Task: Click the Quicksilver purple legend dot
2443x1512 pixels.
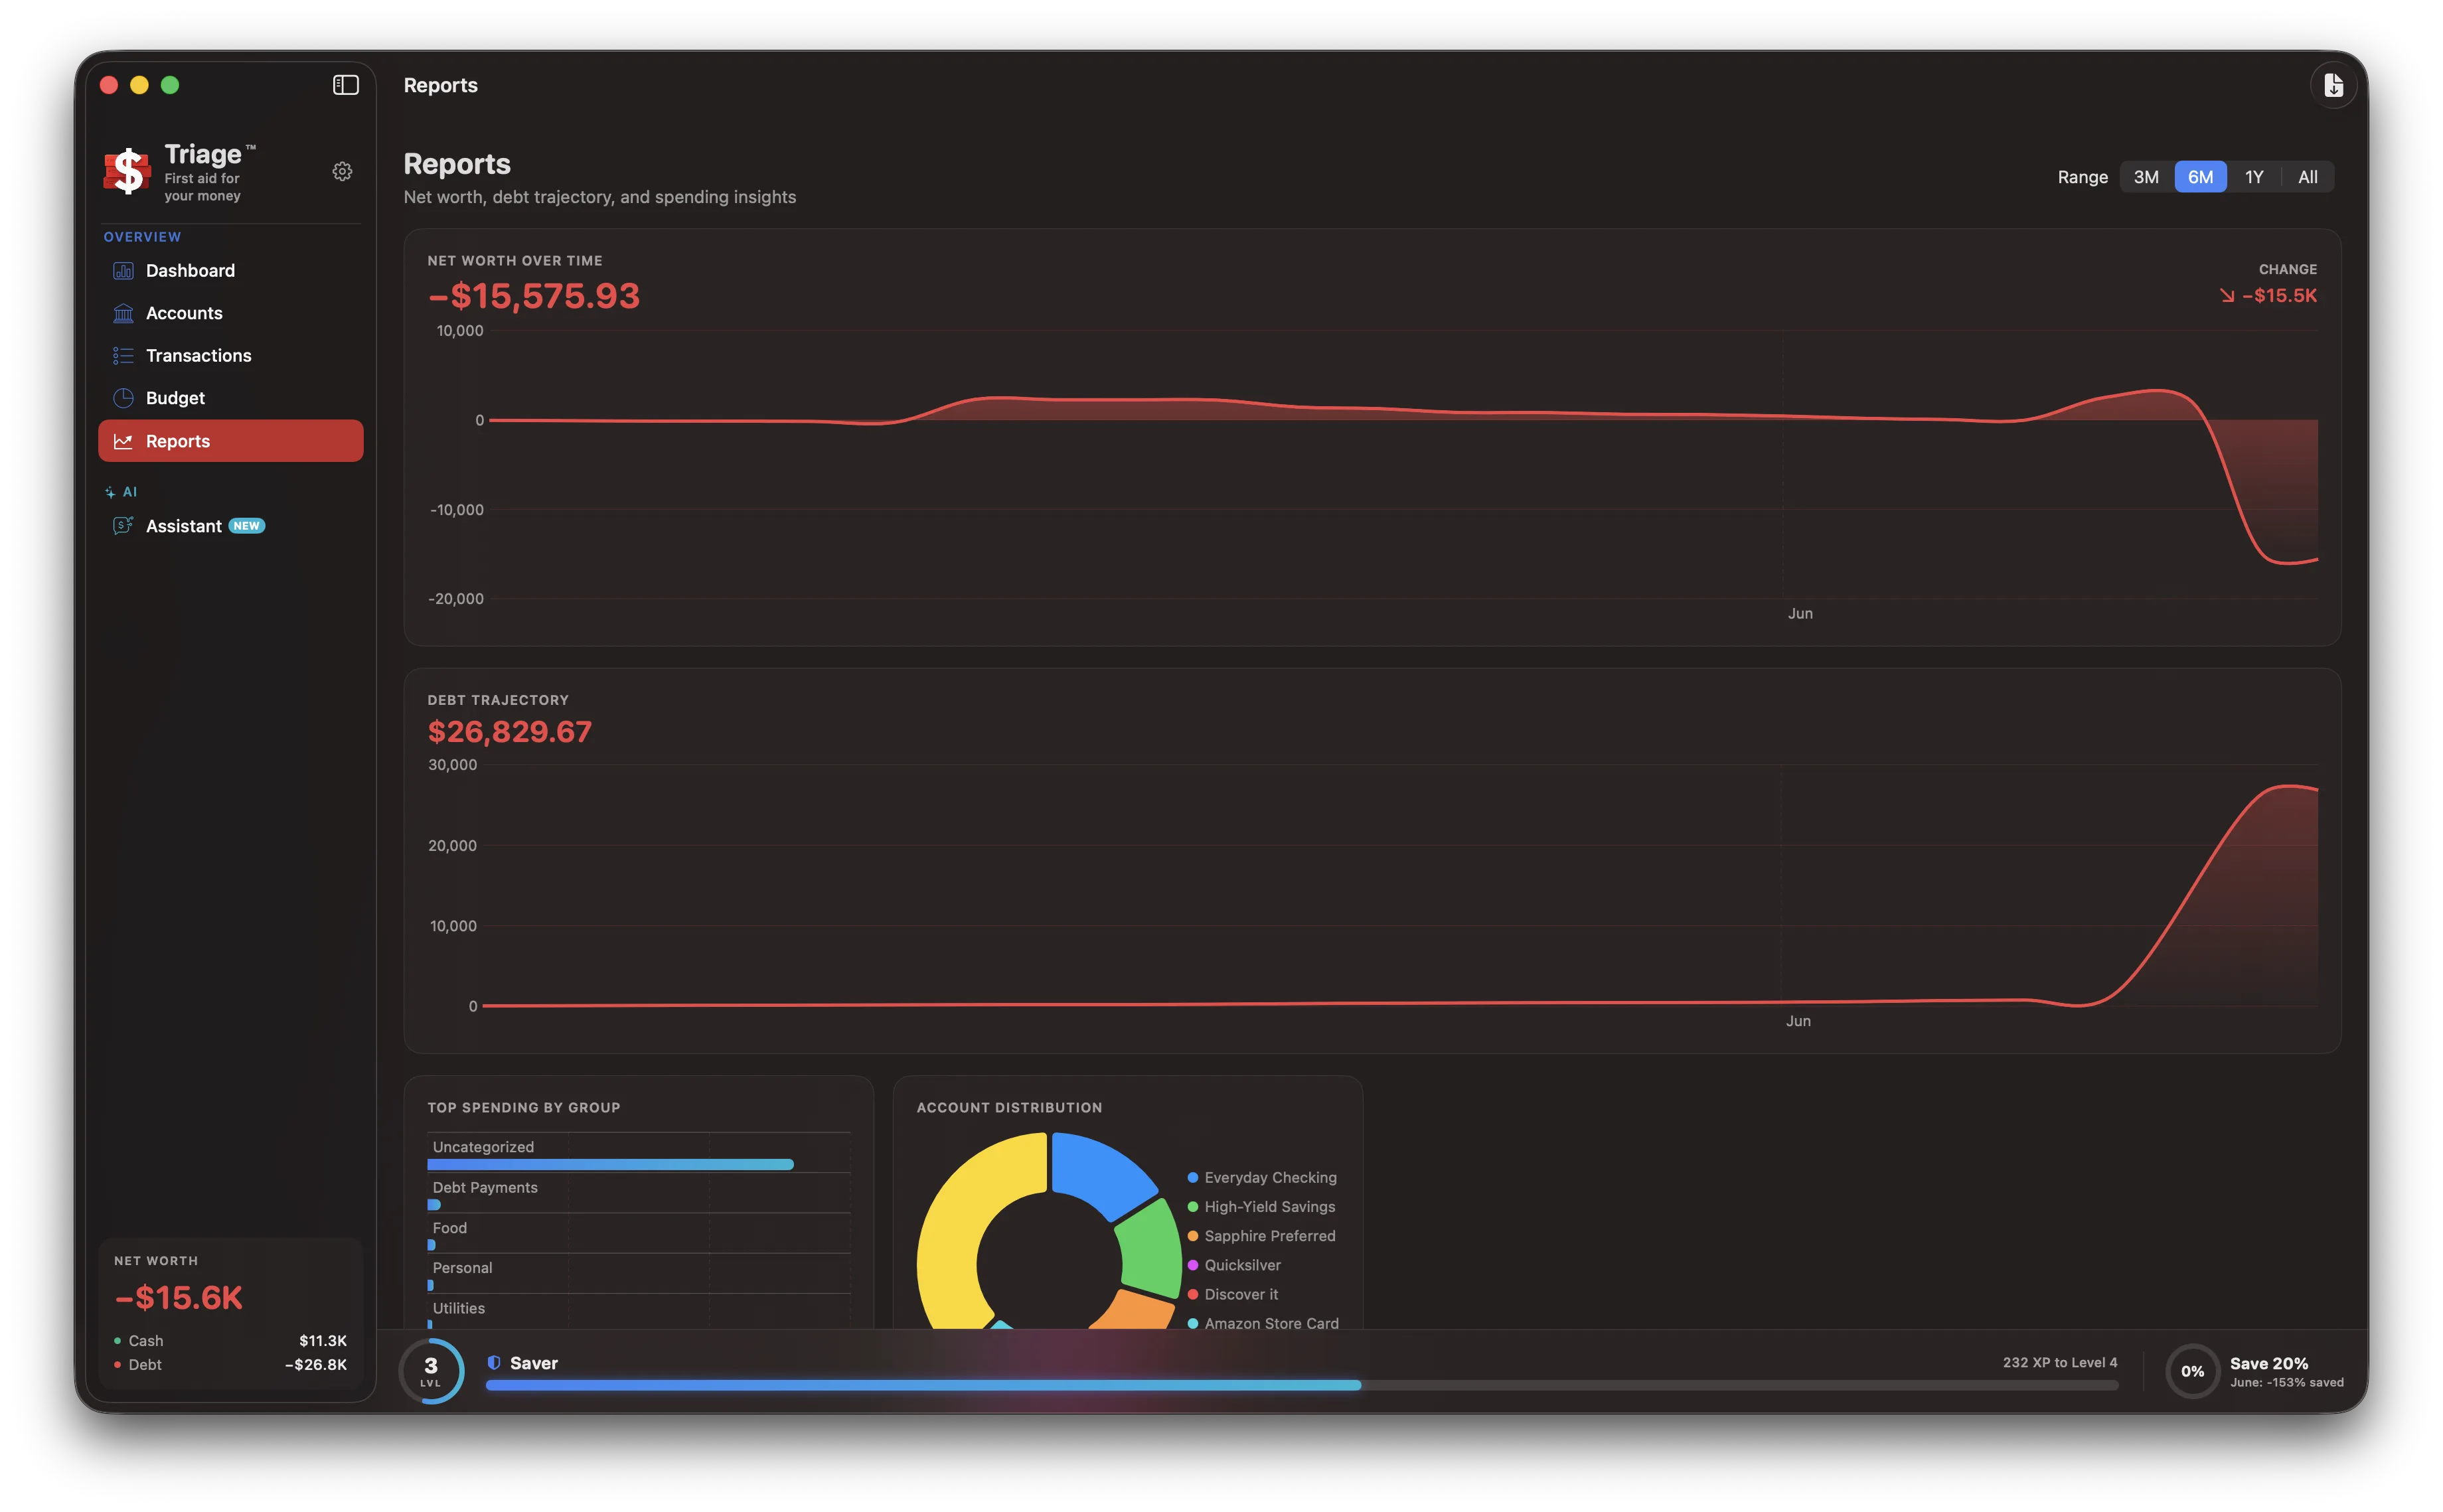Action: 1192,1265
